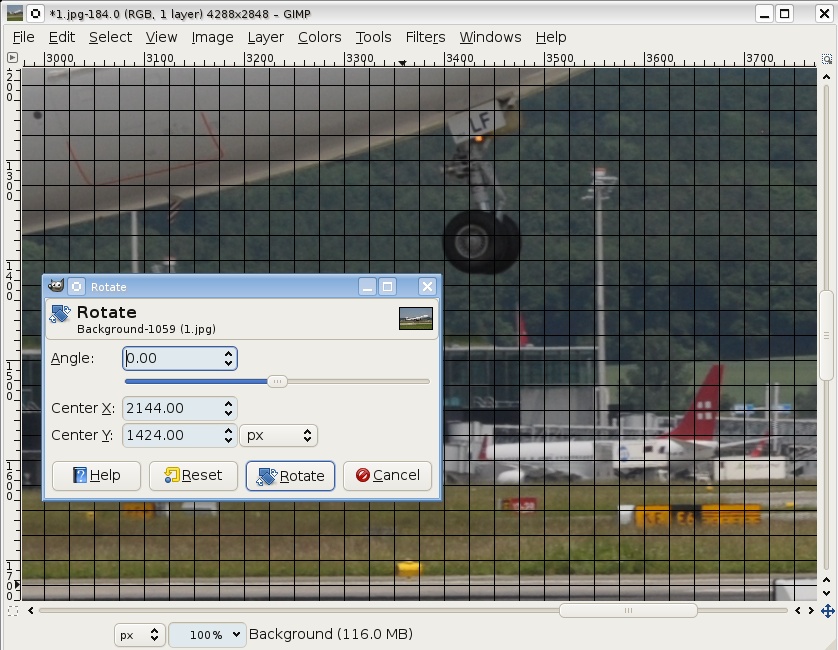Image resolution: width=838 pixels, height=650 pixels.
Task: Toggle zoom-on-resize button at top-right of canvas
Action: 827,60
